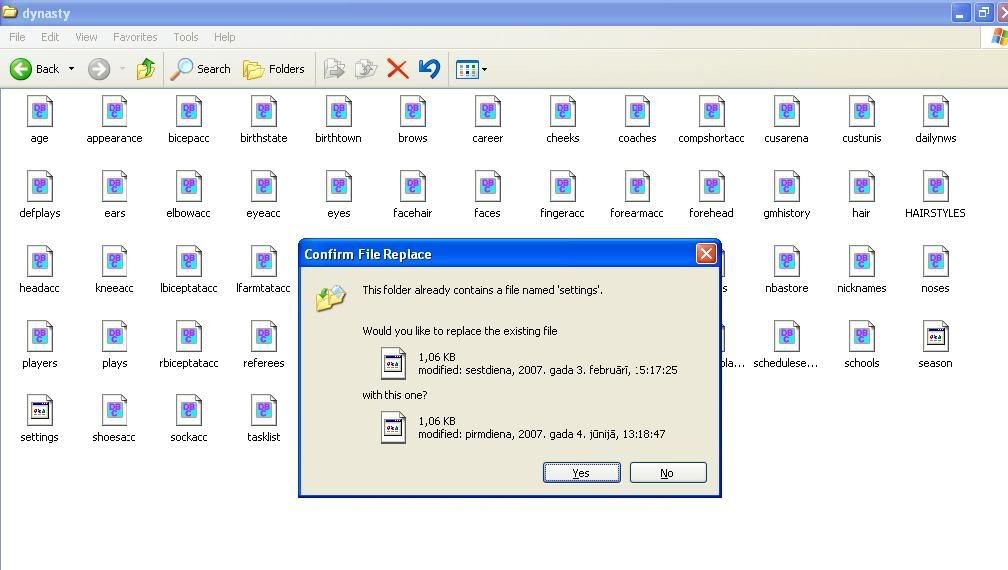Close the Confirm File Replace dialog
1008x570 pixels.
706,254
